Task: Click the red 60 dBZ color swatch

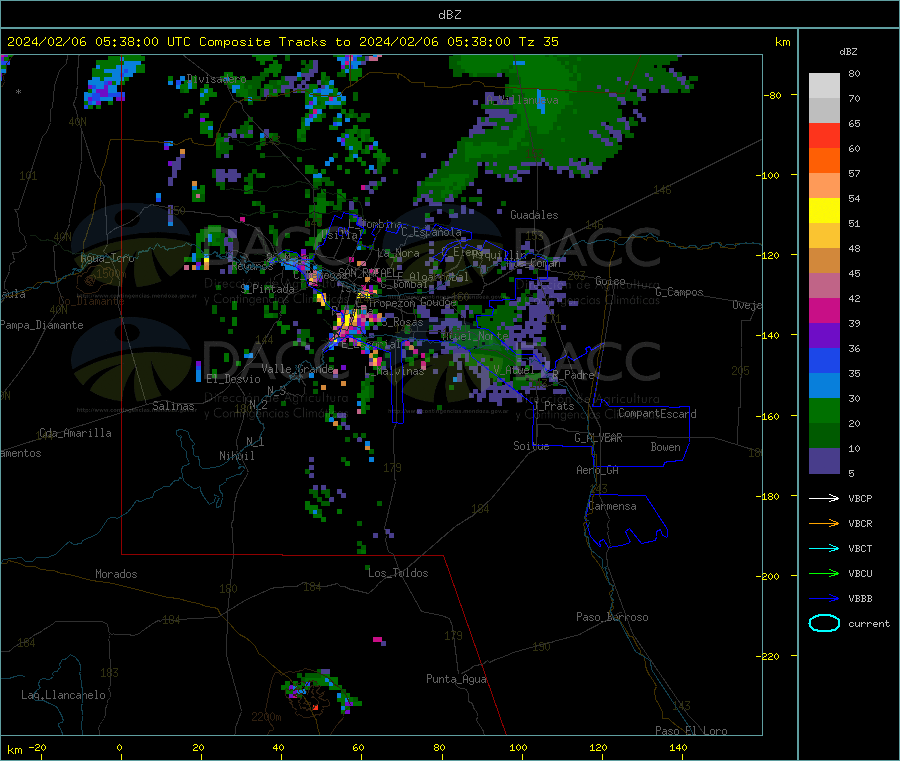Action: (824, 135)
